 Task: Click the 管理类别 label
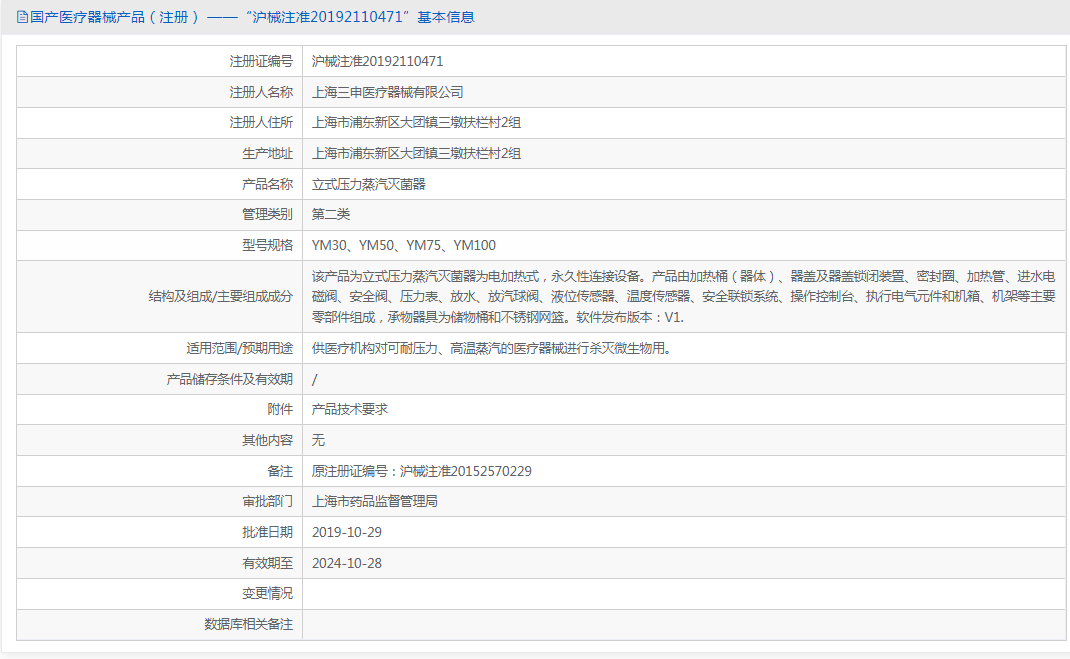(268, 214)
